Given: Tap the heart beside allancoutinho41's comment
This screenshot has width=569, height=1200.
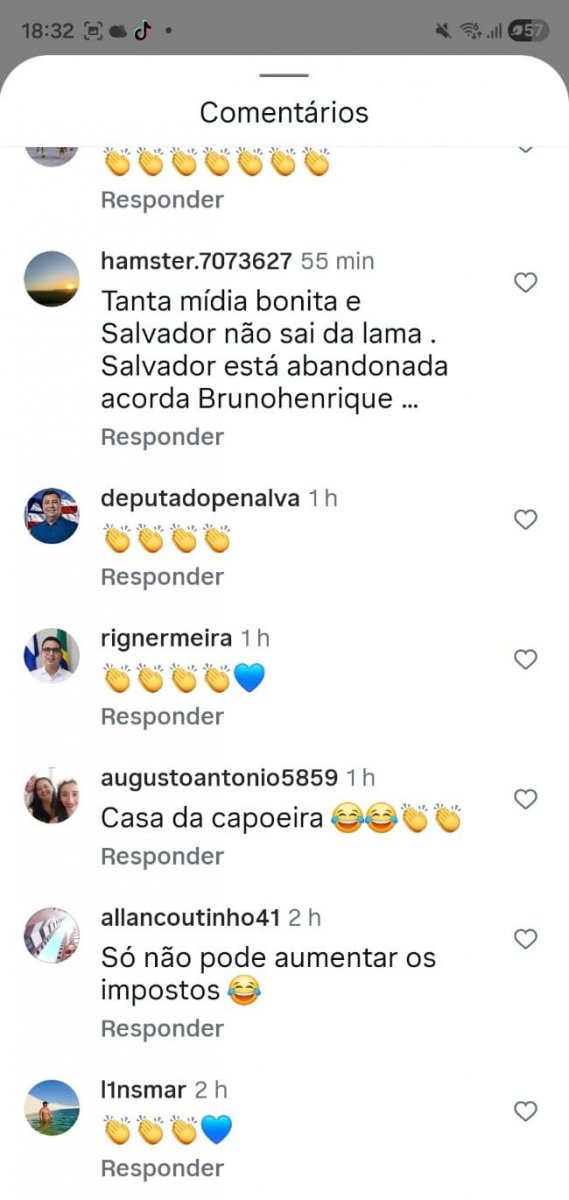Looking at the screenshot, I should (x=525, y=939).
